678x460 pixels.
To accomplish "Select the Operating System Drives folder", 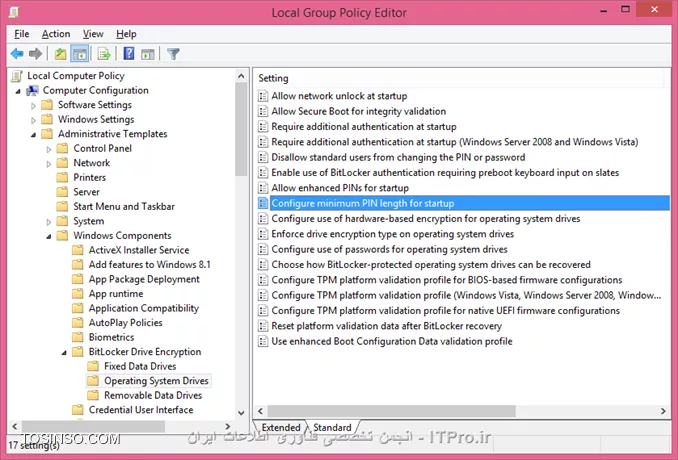I will [x=156, y=381].
